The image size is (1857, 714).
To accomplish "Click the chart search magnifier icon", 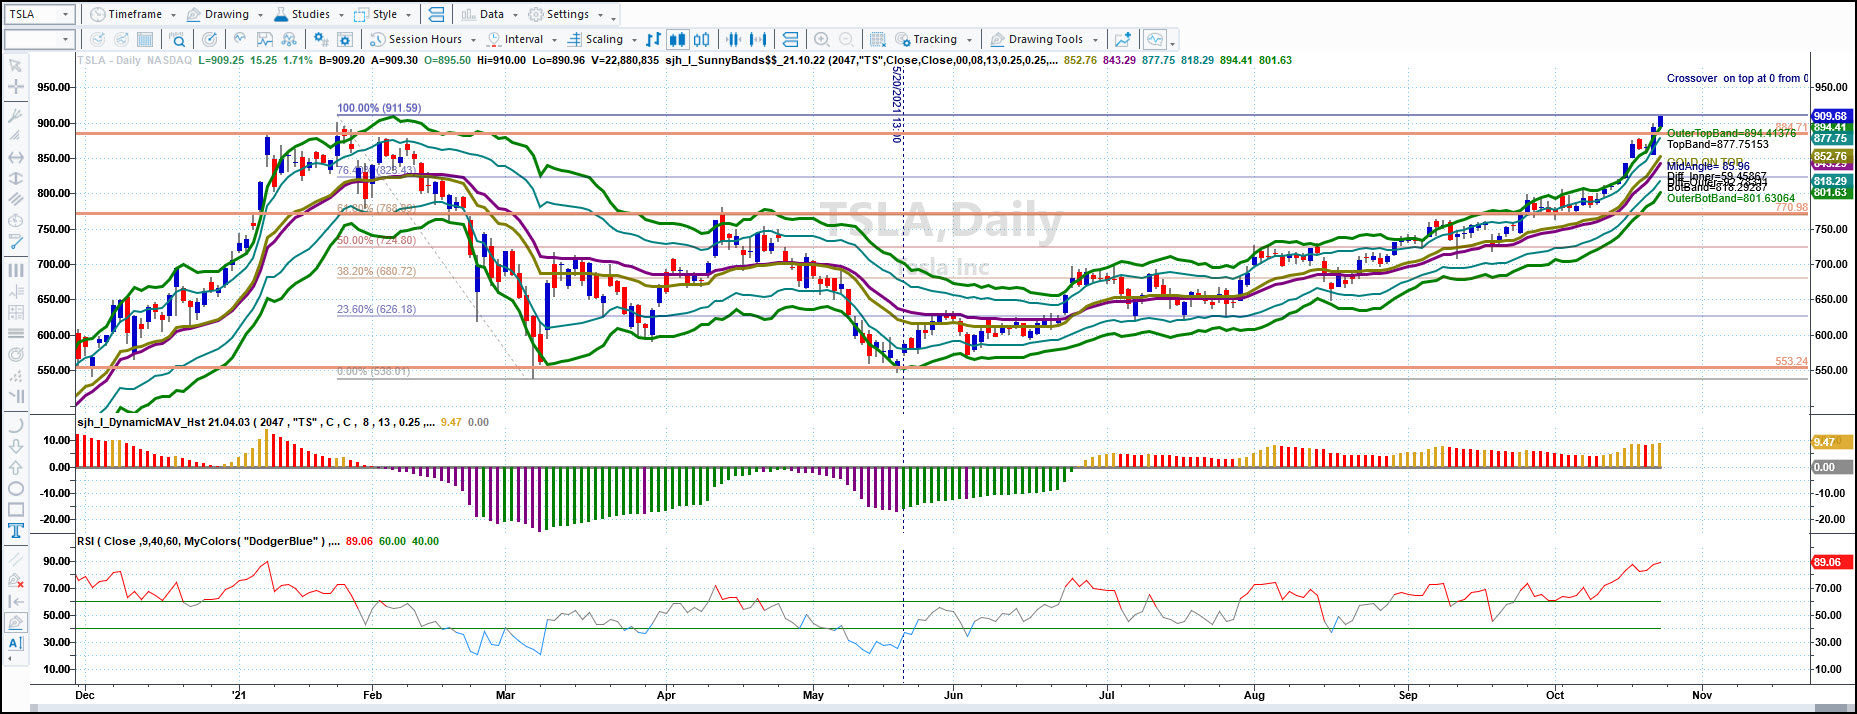I will click(x=177, y=39).
